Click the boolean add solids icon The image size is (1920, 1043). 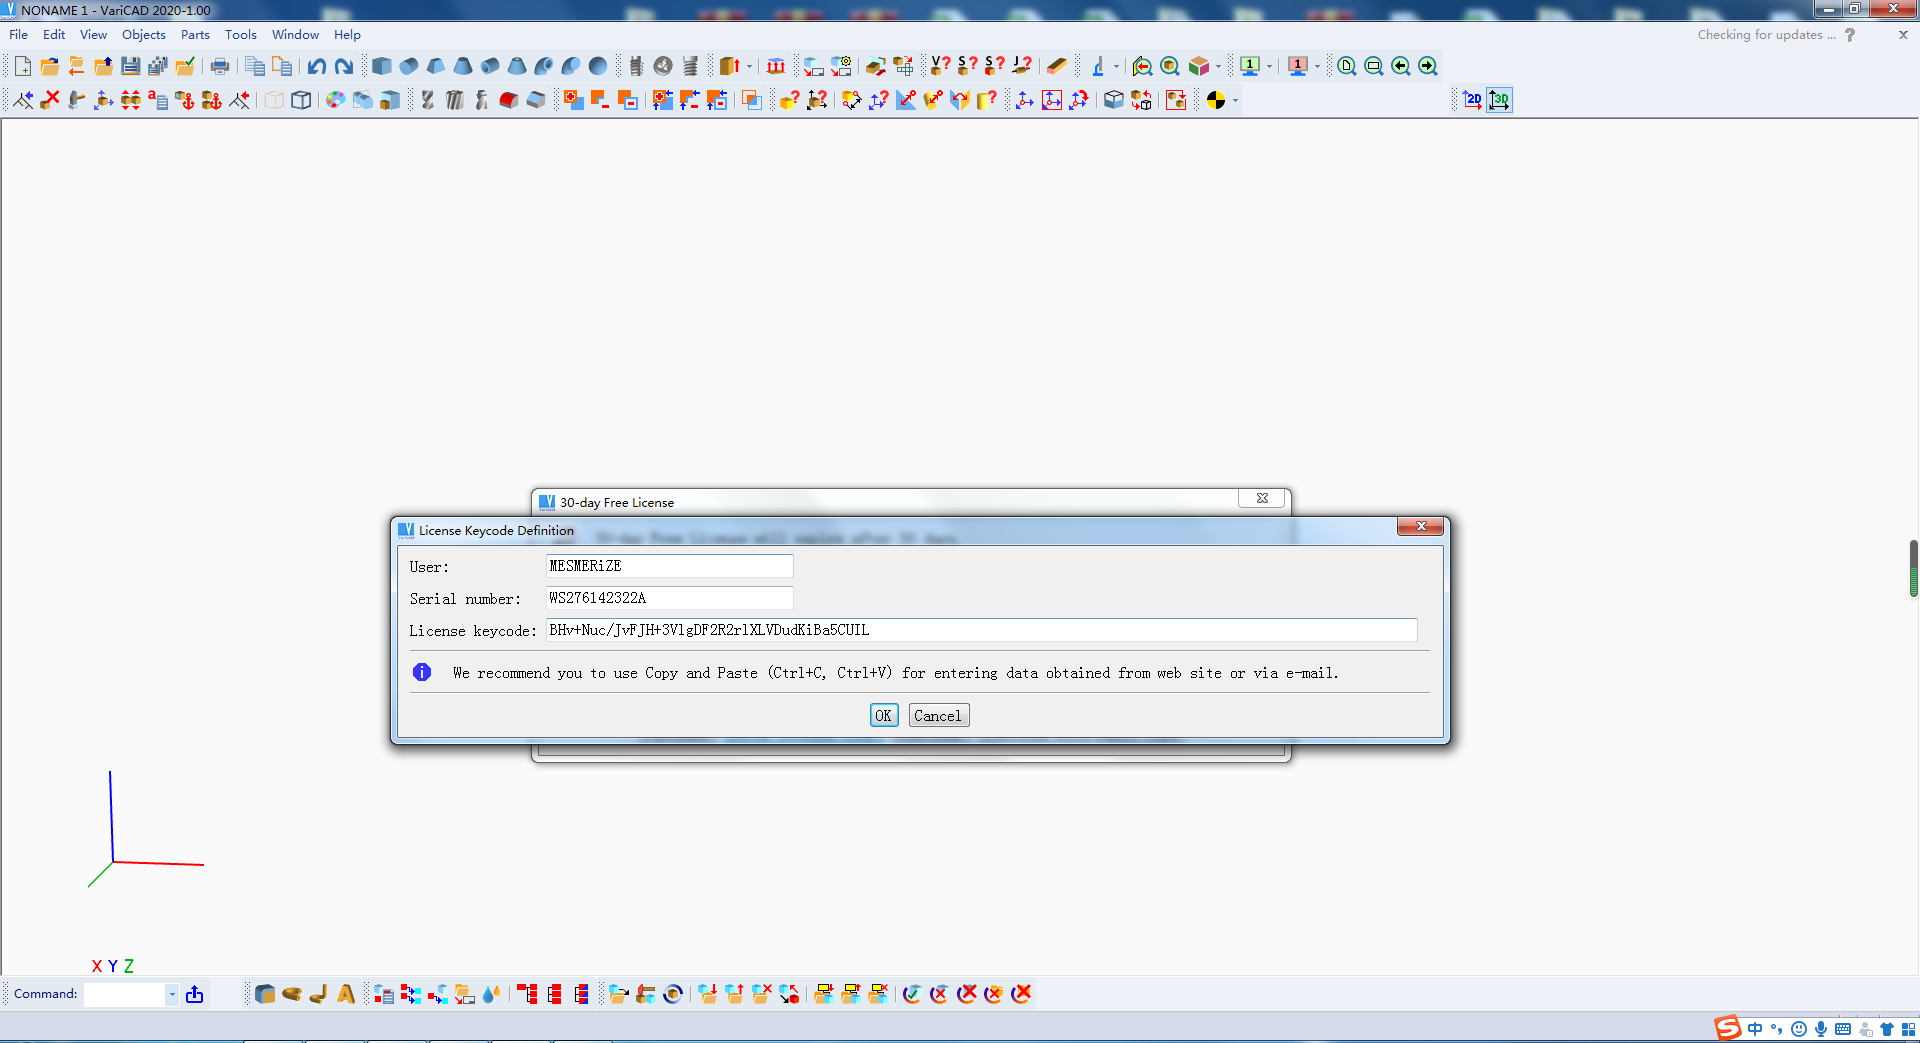574,100
